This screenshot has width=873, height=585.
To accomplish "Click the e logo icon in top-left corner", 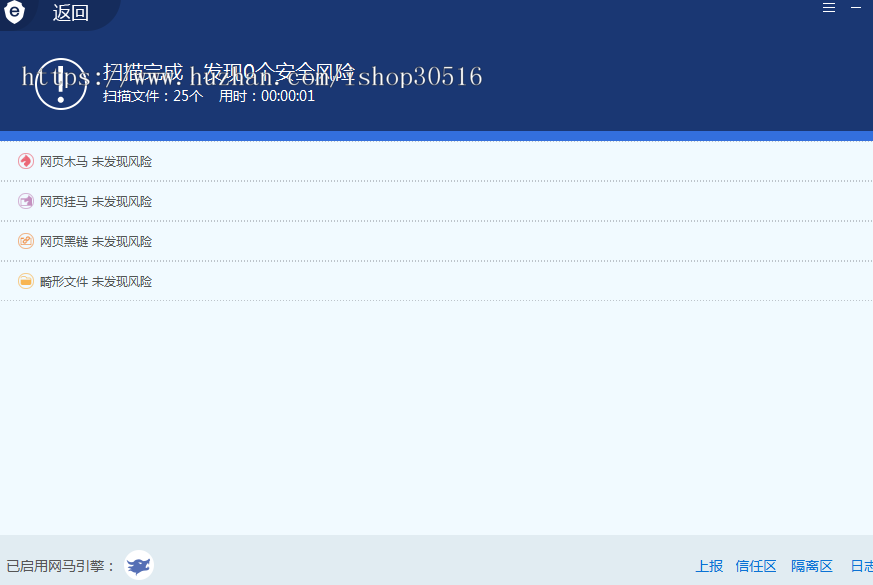I will click(x=13, y=13).
